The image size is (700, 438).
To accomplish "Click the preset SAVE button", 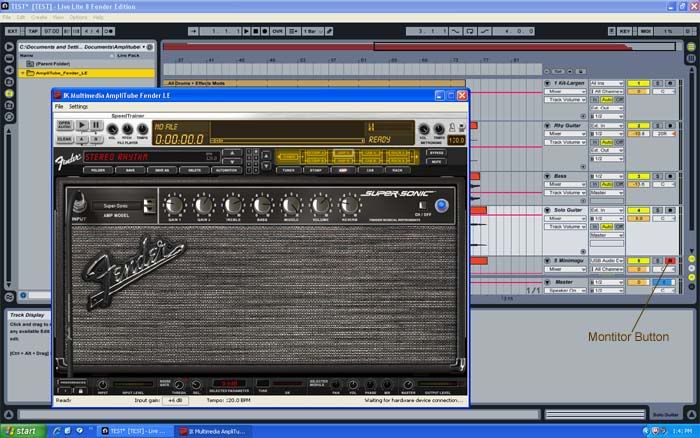I will [x=130, y=170].
